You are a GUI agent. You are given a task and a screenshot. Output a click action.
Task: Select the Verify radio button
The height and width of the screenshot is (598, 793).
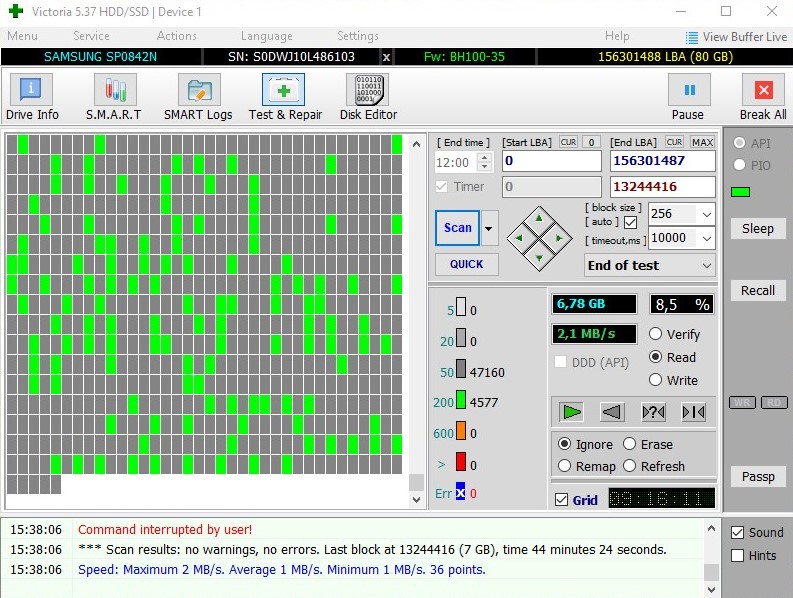[656, 334]
